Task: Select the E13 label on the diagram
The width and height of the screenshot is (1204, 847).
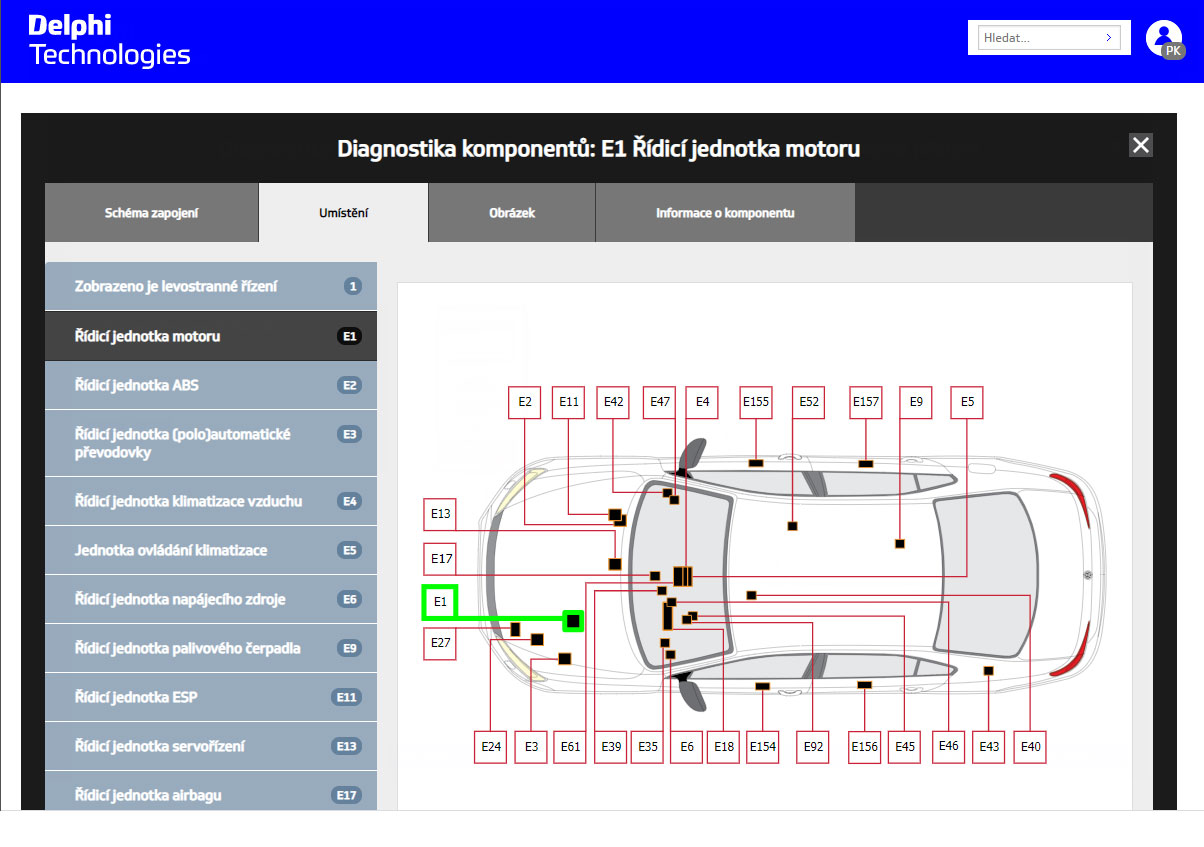Action: coord(440,514)
